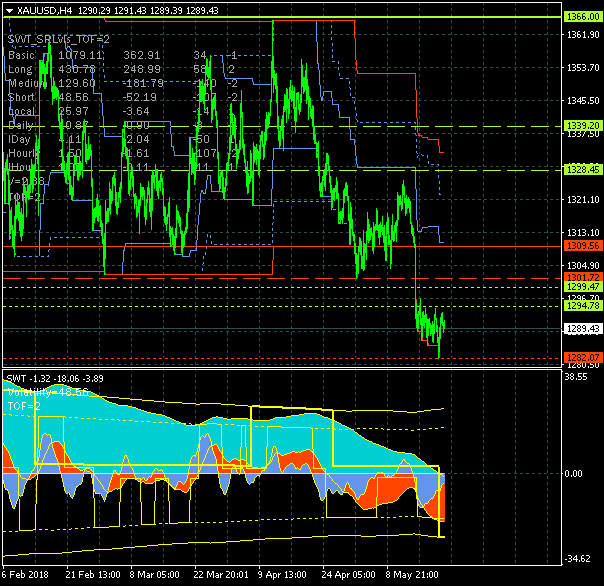
Task: Click the SWT_SRLvls_TOF=2 indicator label
Action: (59, 39)
